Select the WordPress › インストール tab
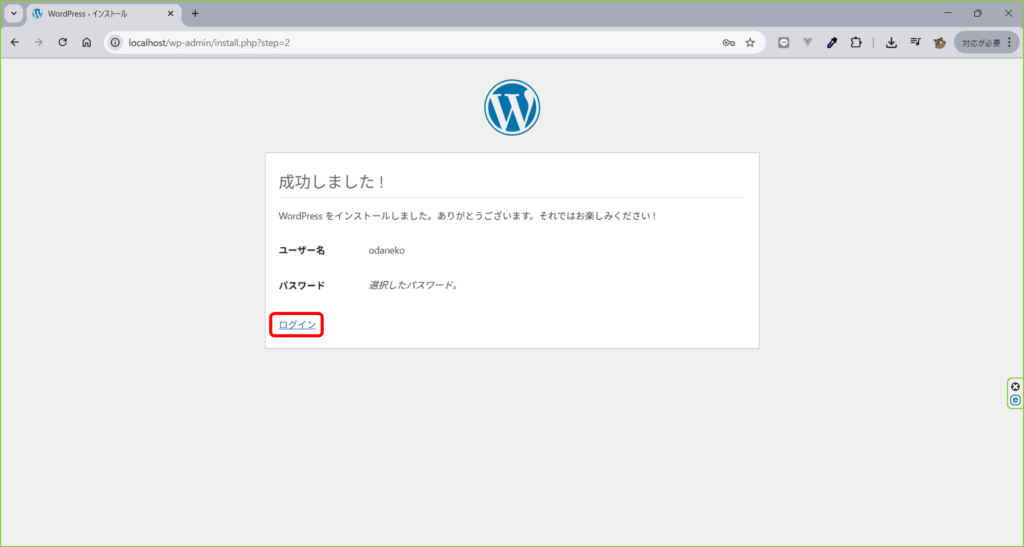This screenshot has width=1024, height=547. [x=95, y=14]
